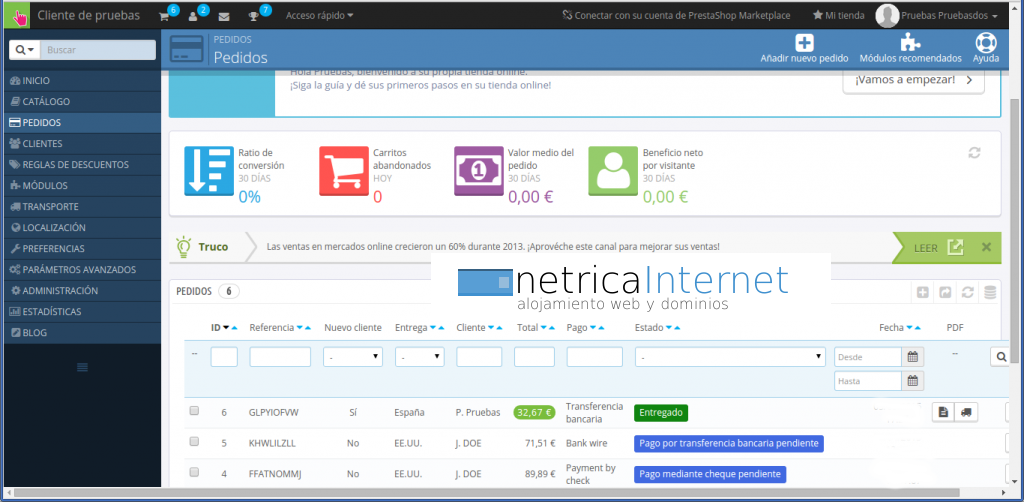
Task: Export the Pedidos list
Action: 945,293
